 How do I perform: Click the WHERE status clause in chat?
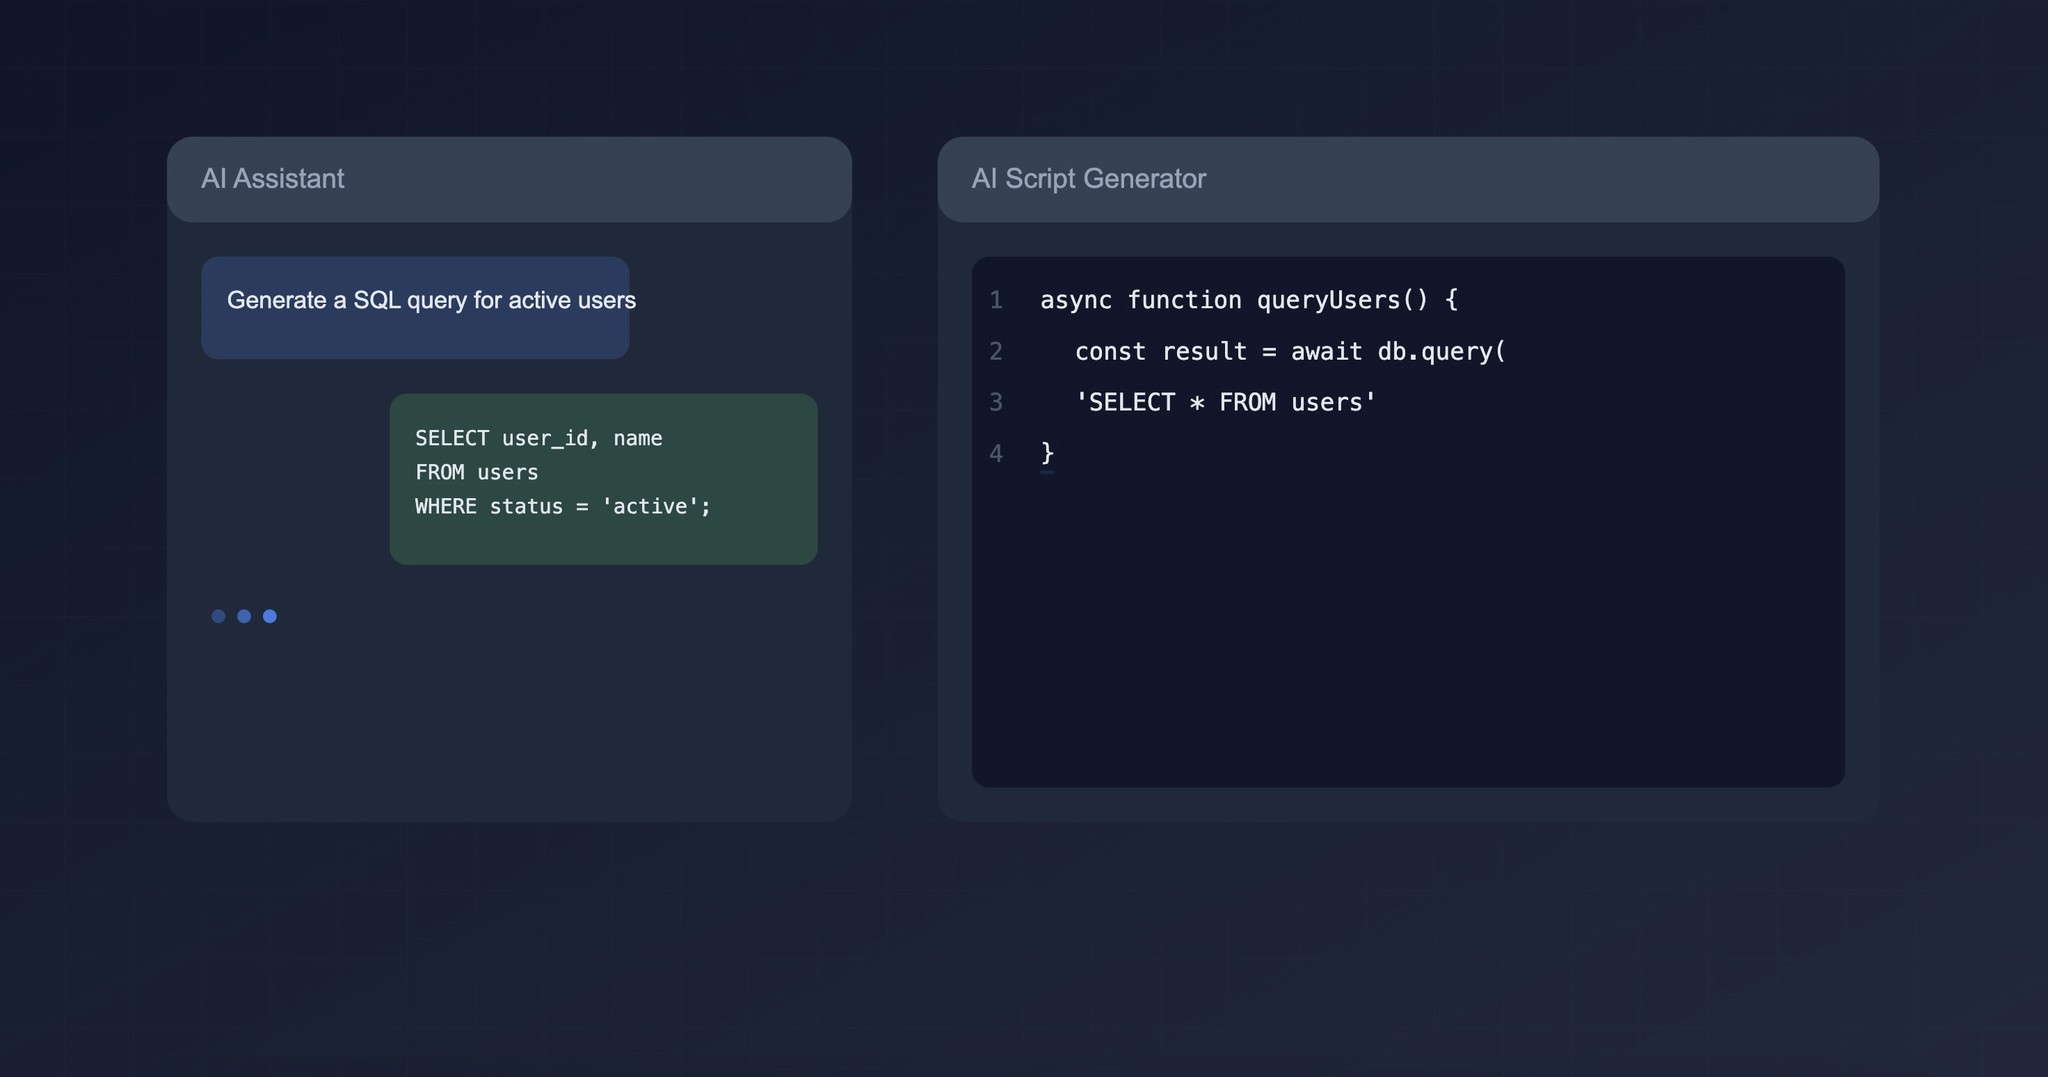click(562, 506)
